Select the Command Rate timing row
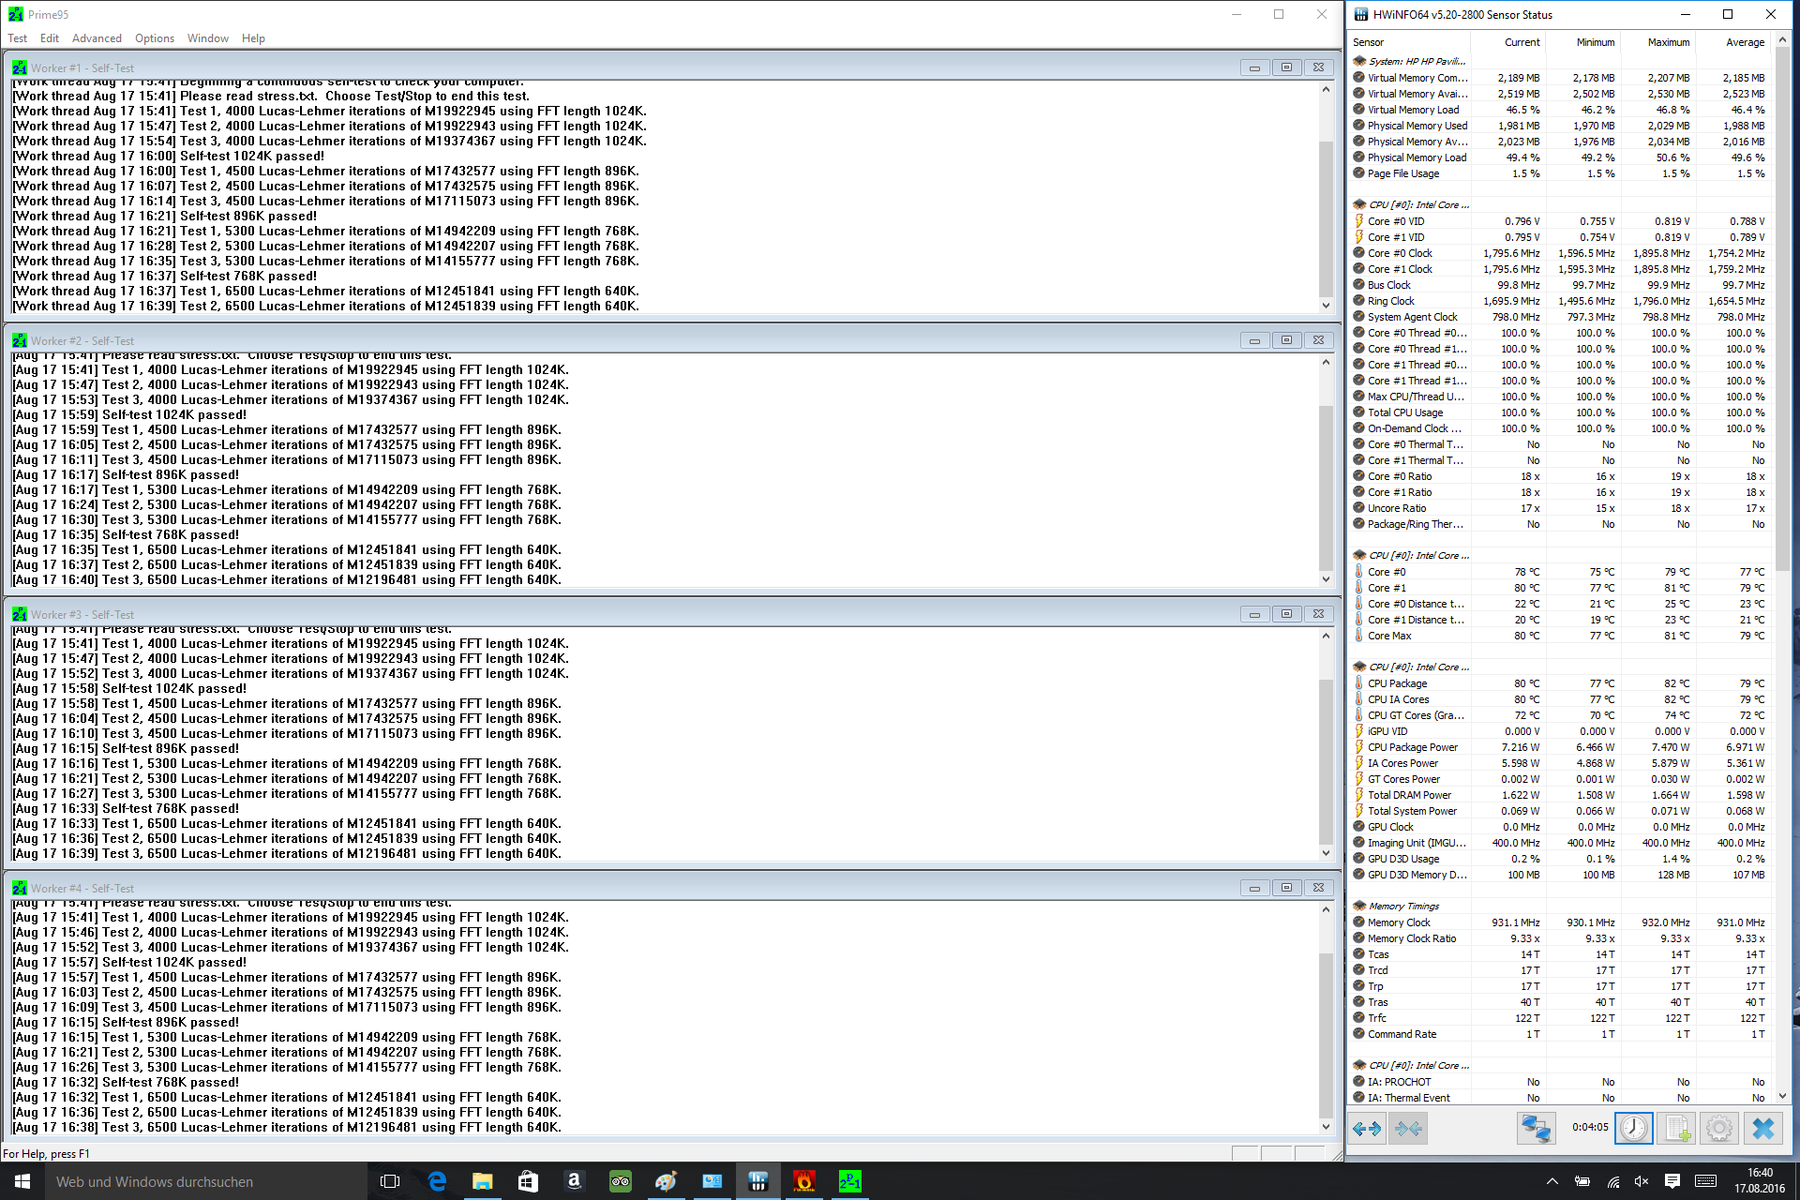 1560,1034
